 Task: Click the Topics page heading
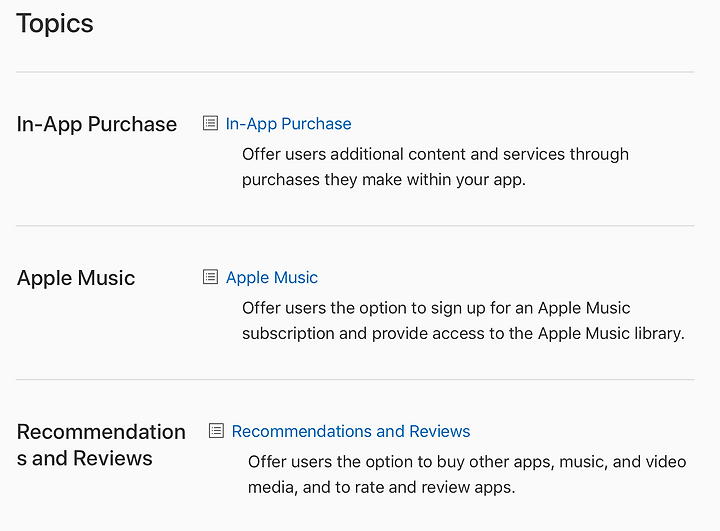55,24
